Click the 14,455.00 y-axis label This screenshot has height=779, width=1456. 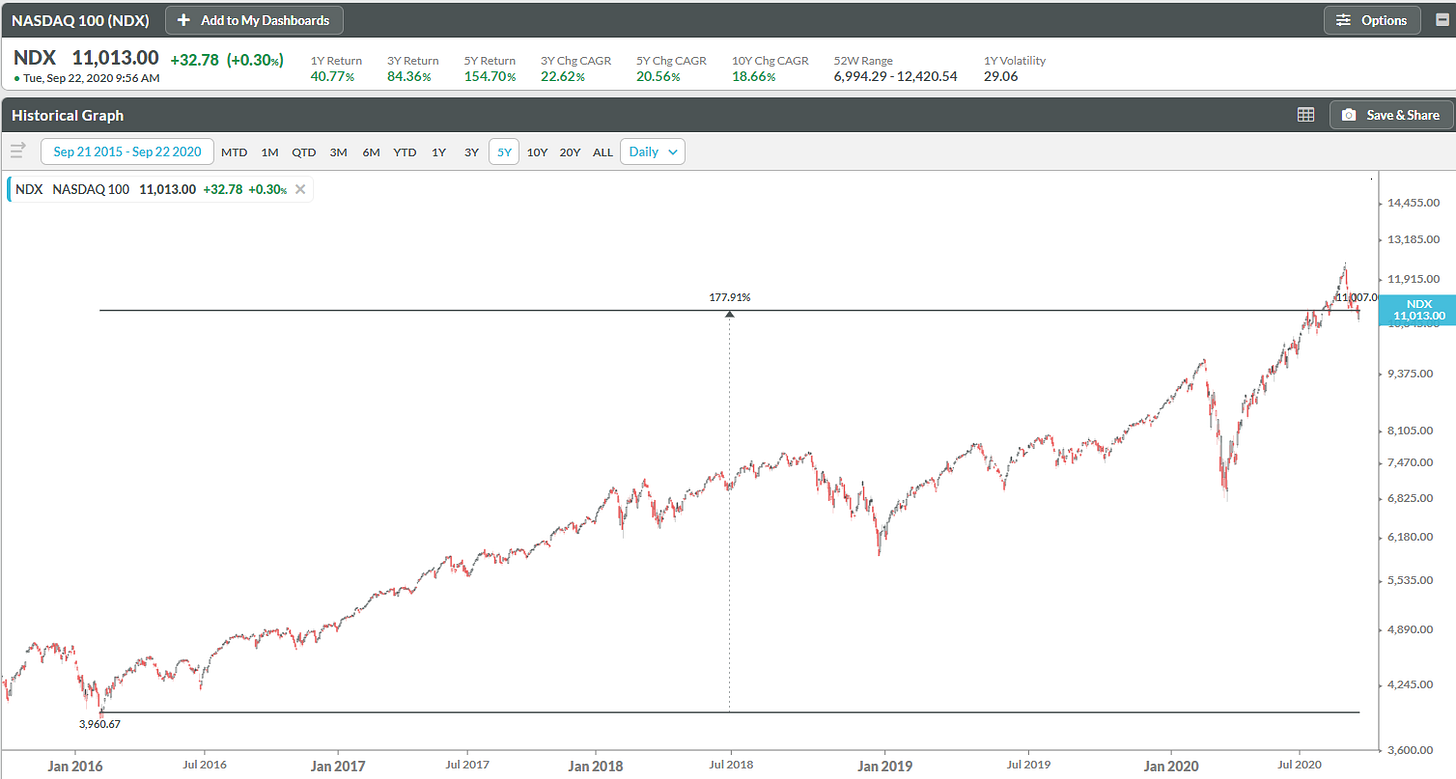click(x=1412, y=203)
